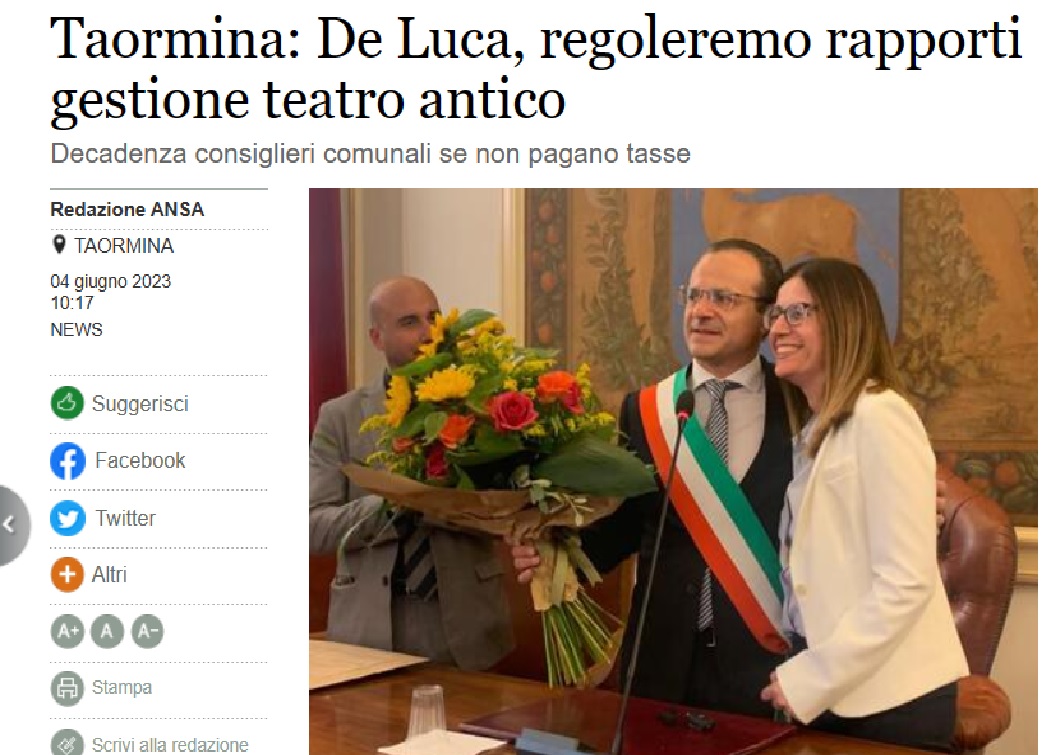Click the Twitter text label
Screen dimensions: 1051x755
pyautogui.click(x=125, y=518)
